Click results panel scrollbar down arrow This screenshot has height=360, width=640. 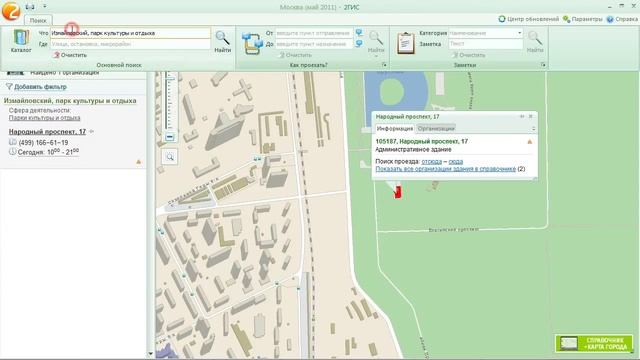pos(151,353)
